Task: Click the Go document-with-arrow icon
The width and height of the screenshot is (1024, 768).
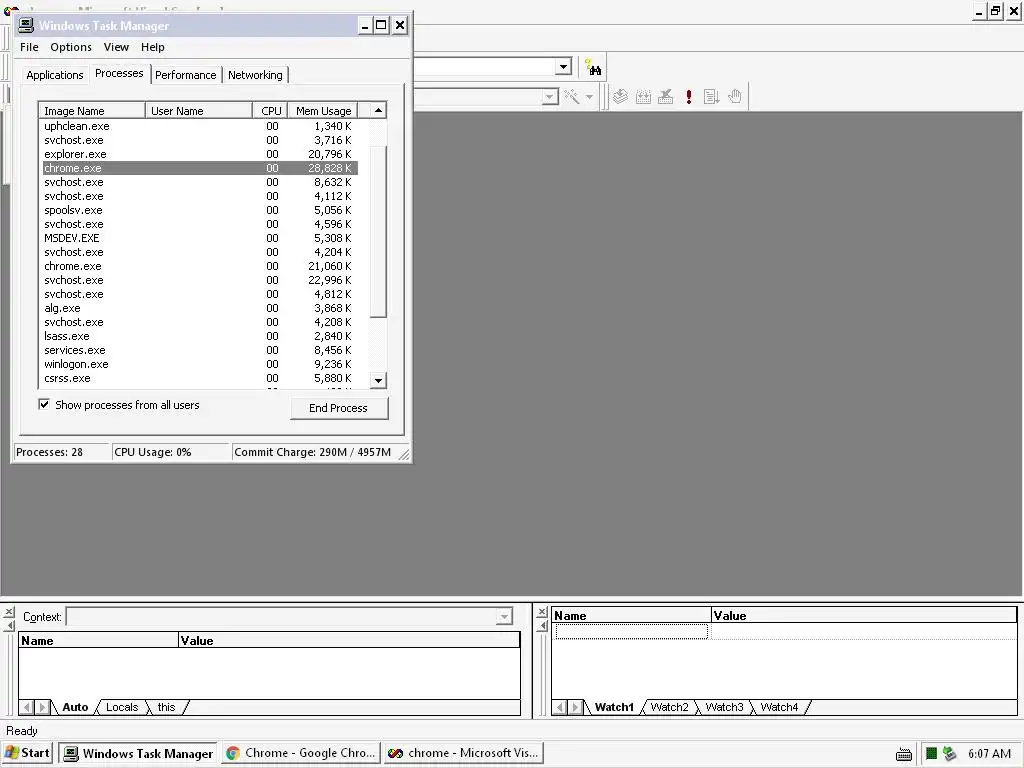Action: [711, 97]
